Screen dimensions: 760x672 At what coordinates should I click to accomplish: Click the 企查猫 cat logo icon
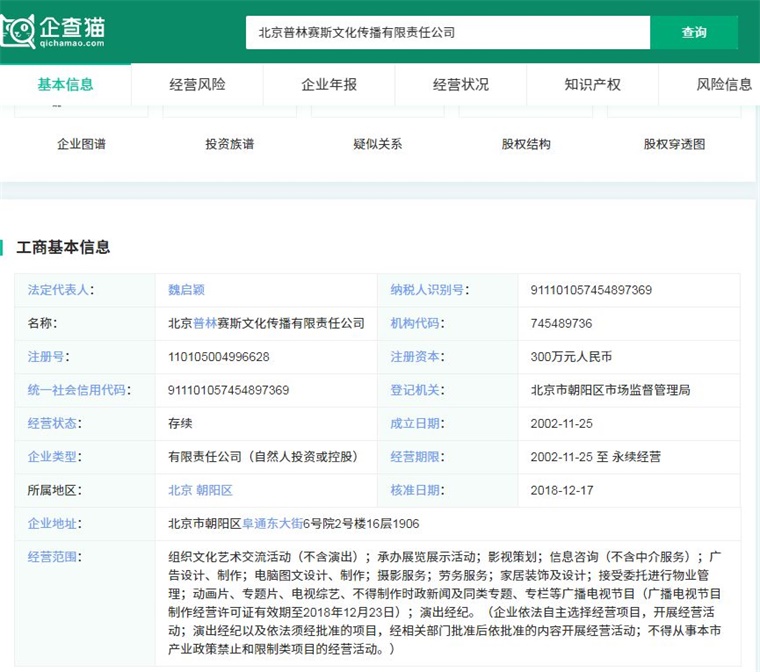(18, 31)
